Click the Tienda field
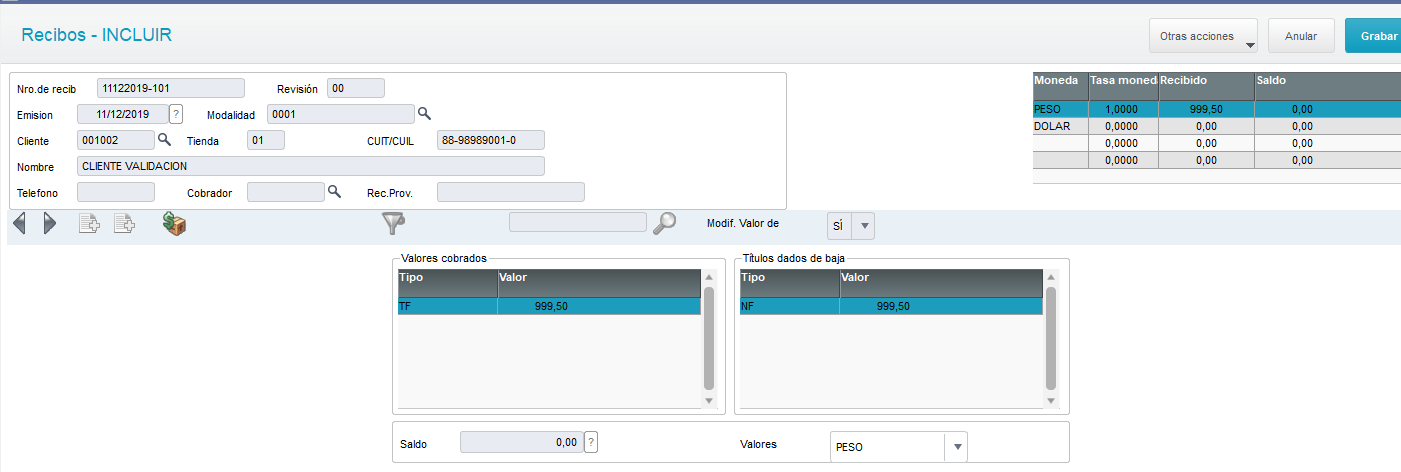Screen dimensions: 1401x472 [266, 140]
